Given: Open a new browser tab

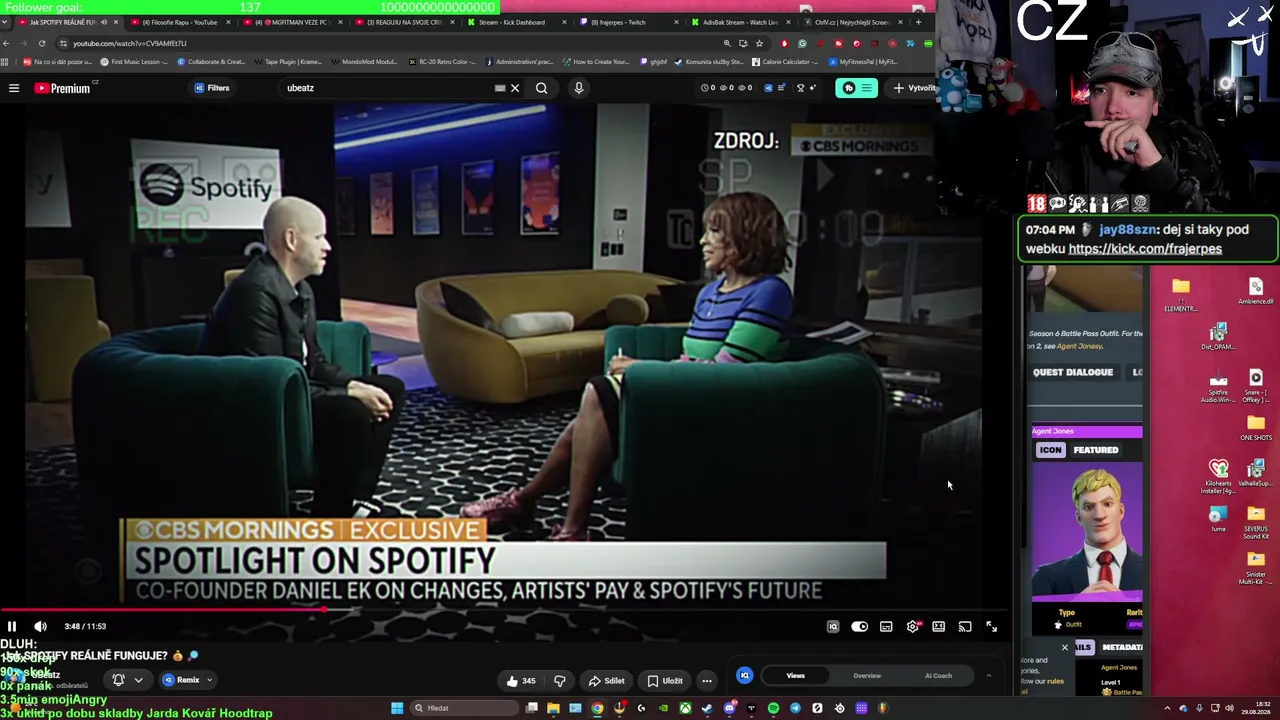Looking at the screenshot, I should coord(918,22).
